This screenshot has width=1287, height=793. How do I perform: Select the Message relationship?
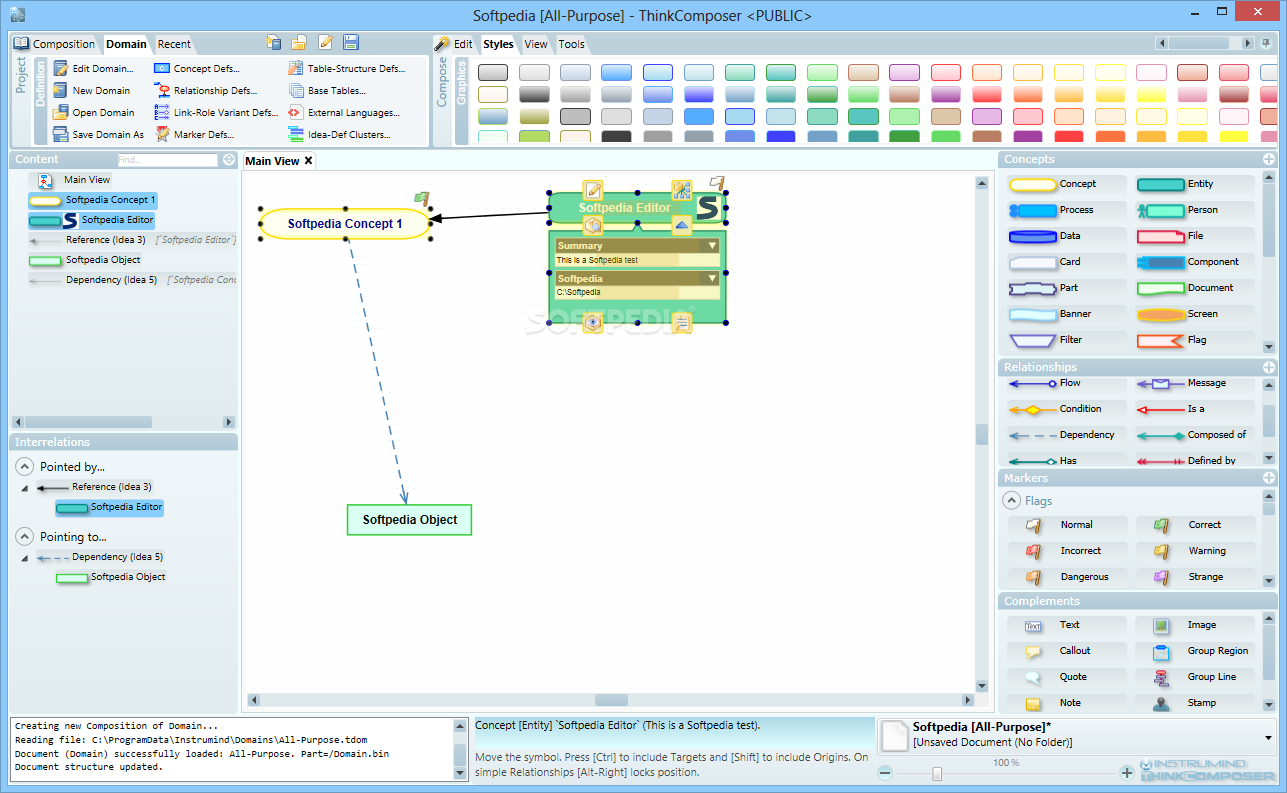point(1194,383)
